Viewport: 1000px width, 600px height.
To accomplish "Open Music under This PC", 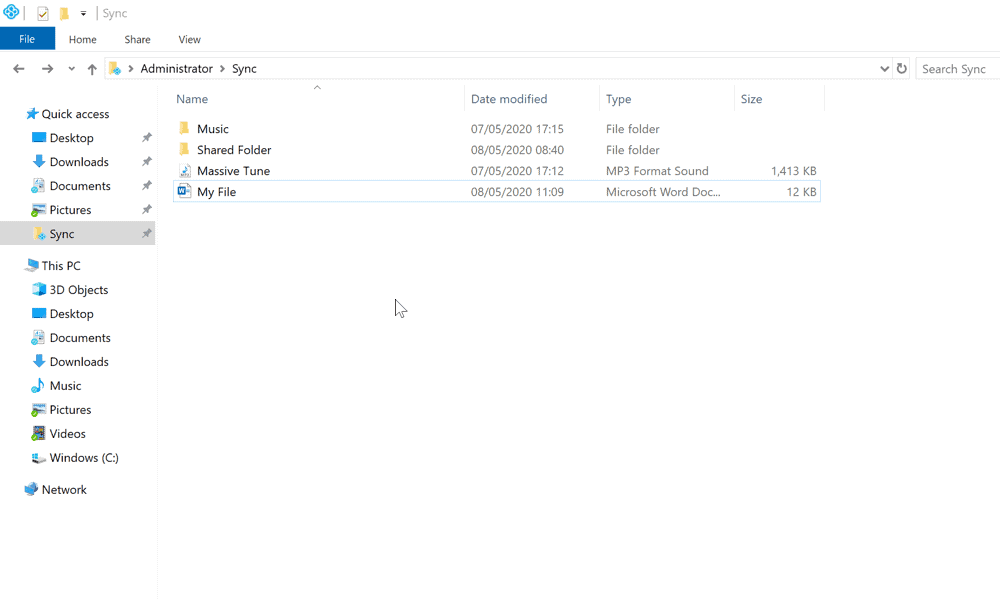I will [x=65, y=386].
